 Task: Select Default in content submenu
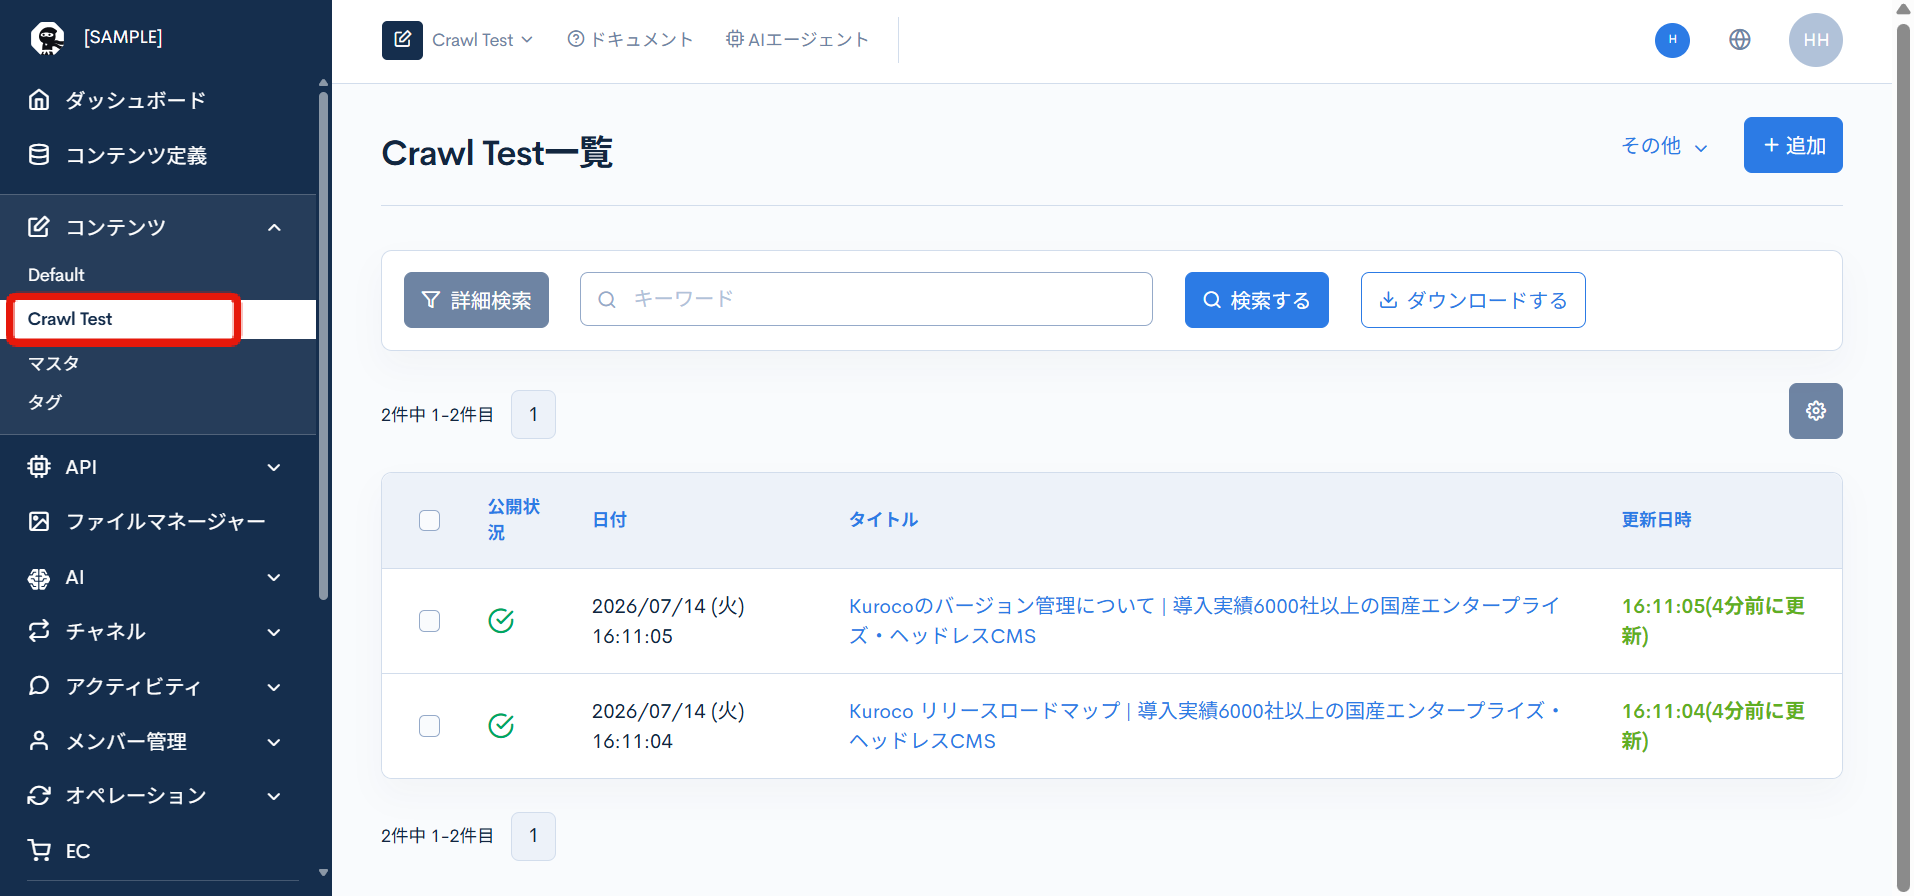coord(56,275)
